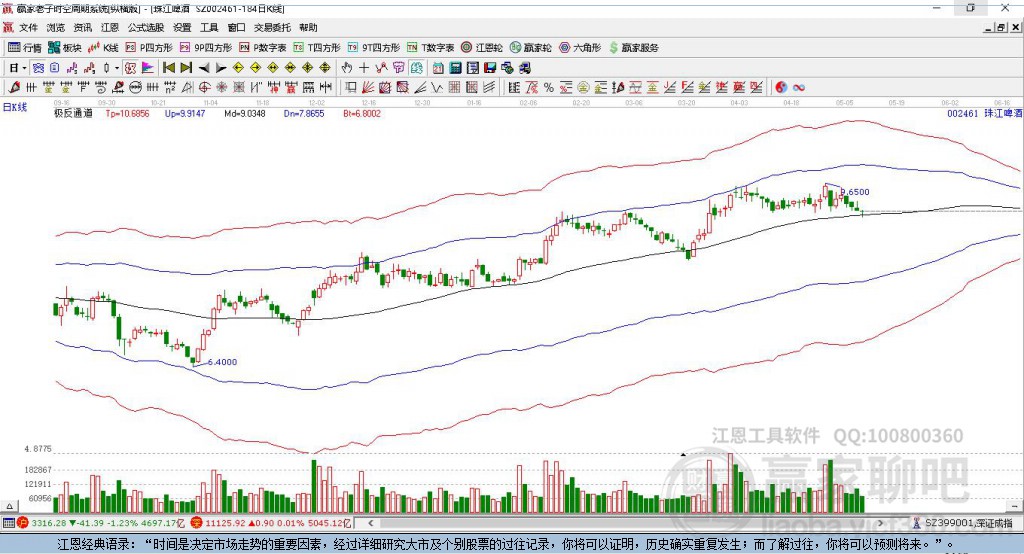Click the pink flag icon

pyautogui.click(x=148, y=68)
